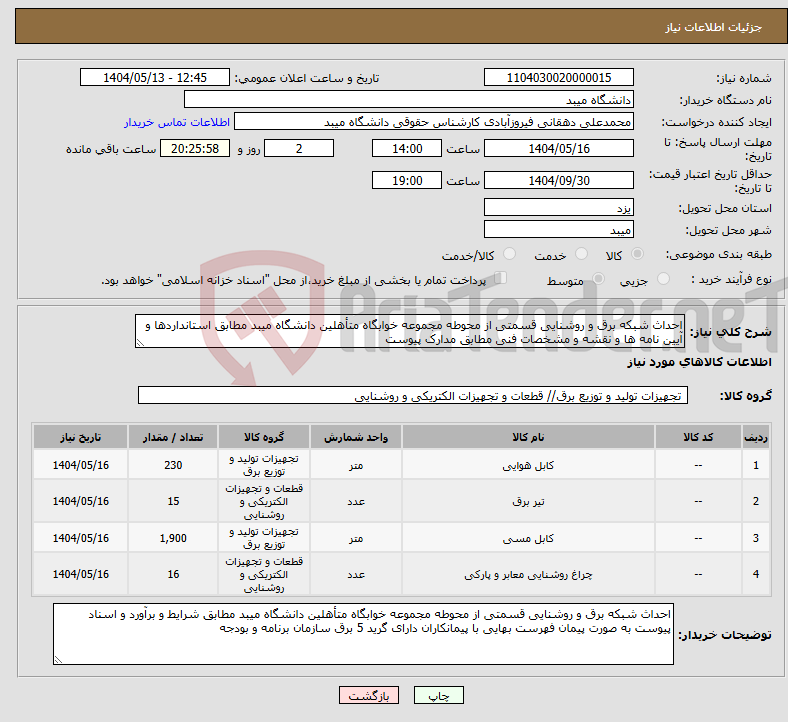
Task: Click the date cell in the چراغ روشنایی row
Action: [x=80, y=574]
